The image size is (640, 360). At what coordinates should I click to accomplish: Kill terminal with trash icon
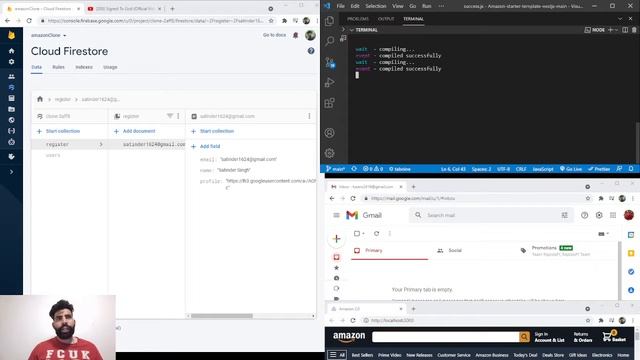point(634,30)
